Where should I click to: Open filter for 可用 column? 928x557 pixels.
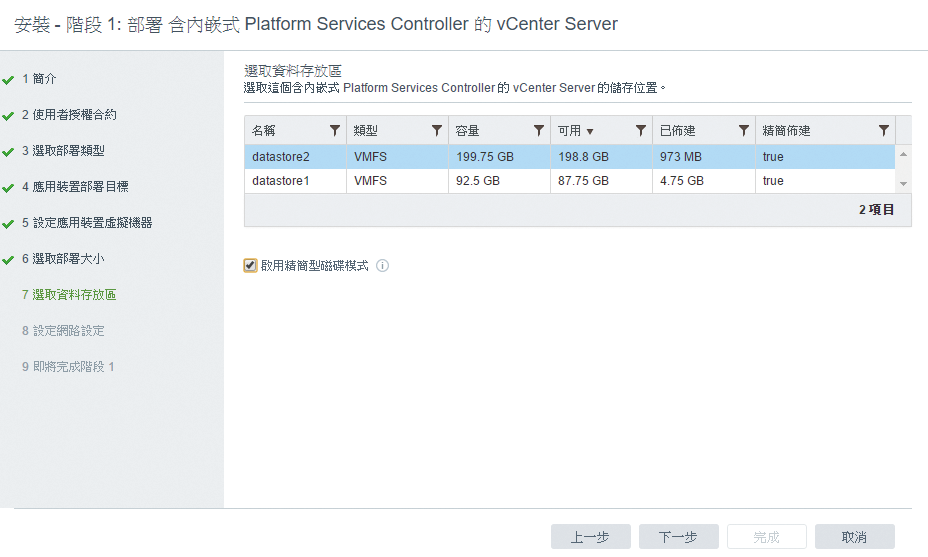(640, 130)
